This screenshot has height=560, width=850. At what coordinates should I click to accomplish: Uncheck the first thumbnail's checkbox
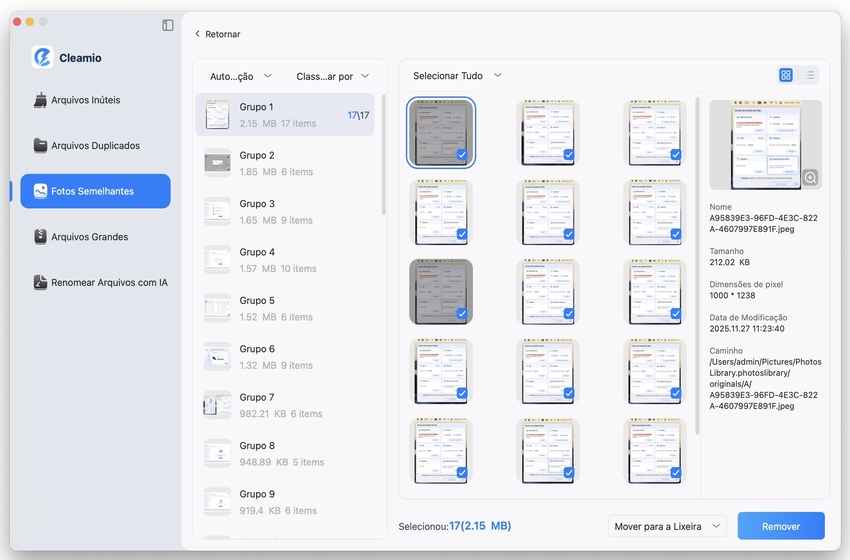(461, 155)
